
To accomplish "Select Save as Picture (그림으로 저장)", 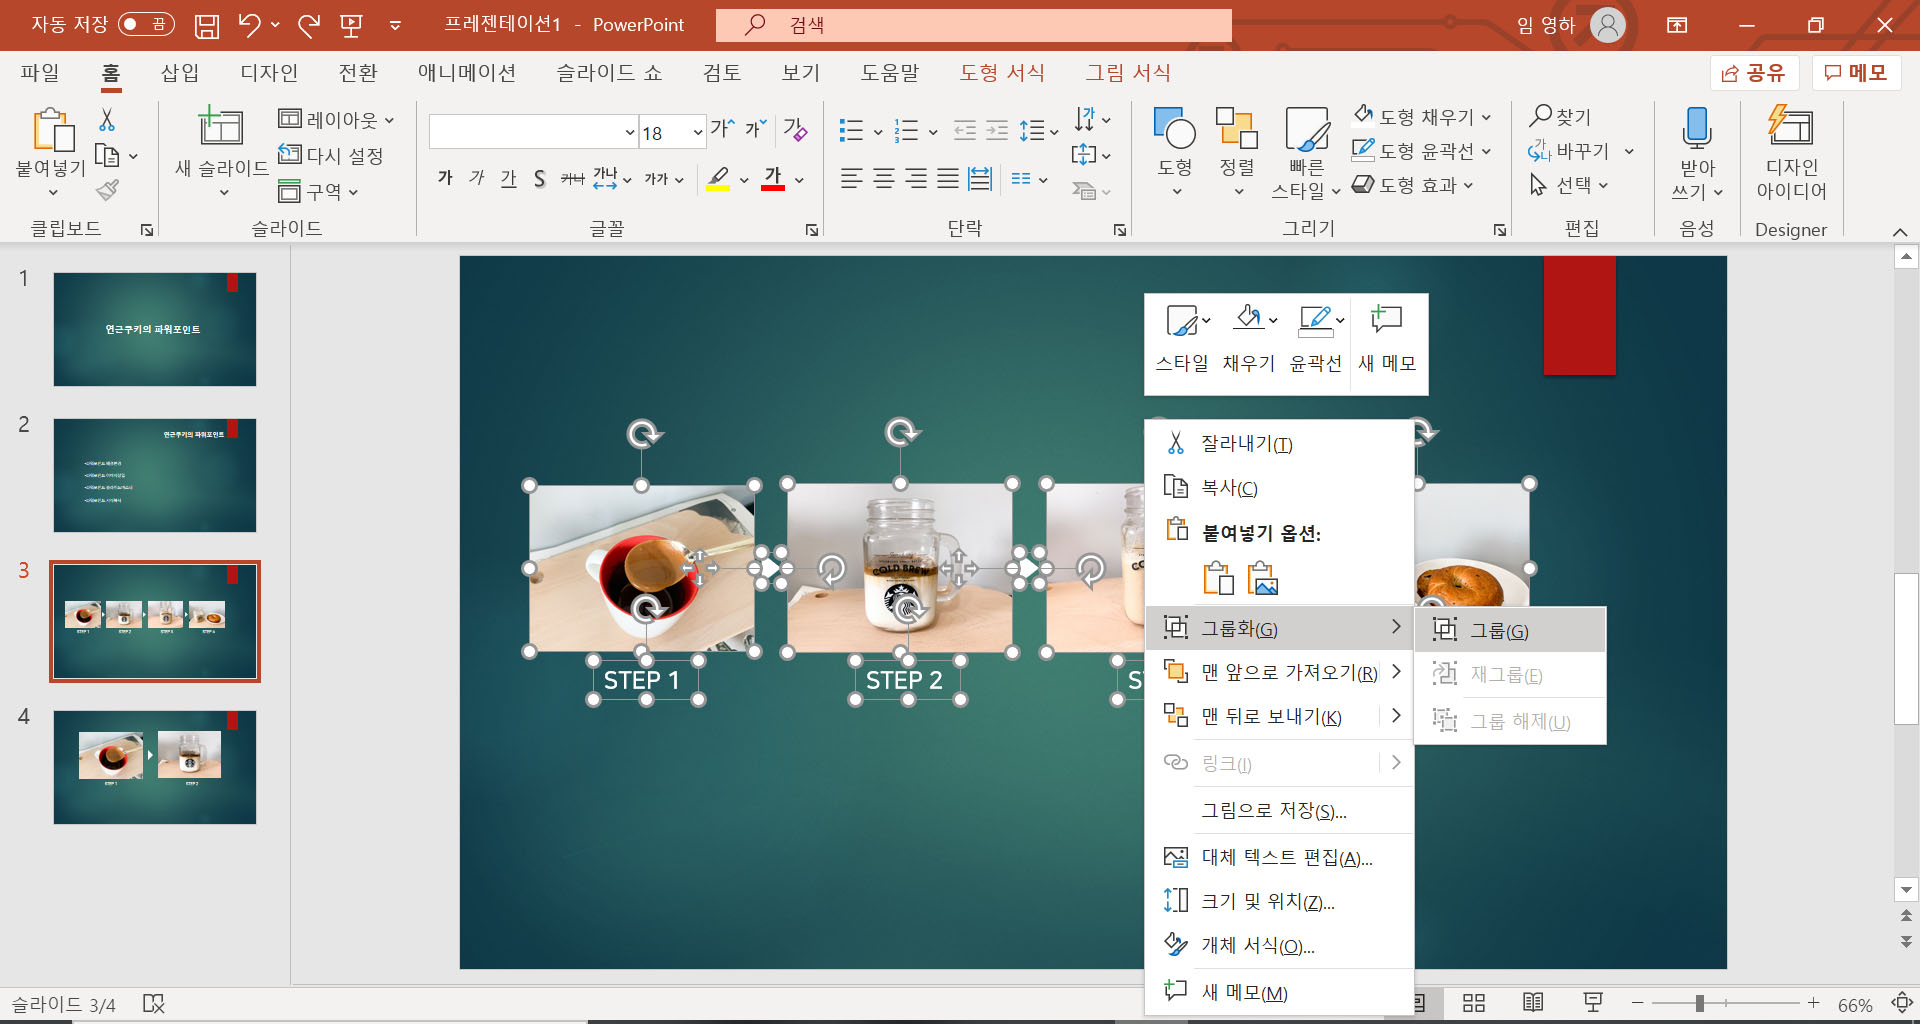I will [1280, 811].
